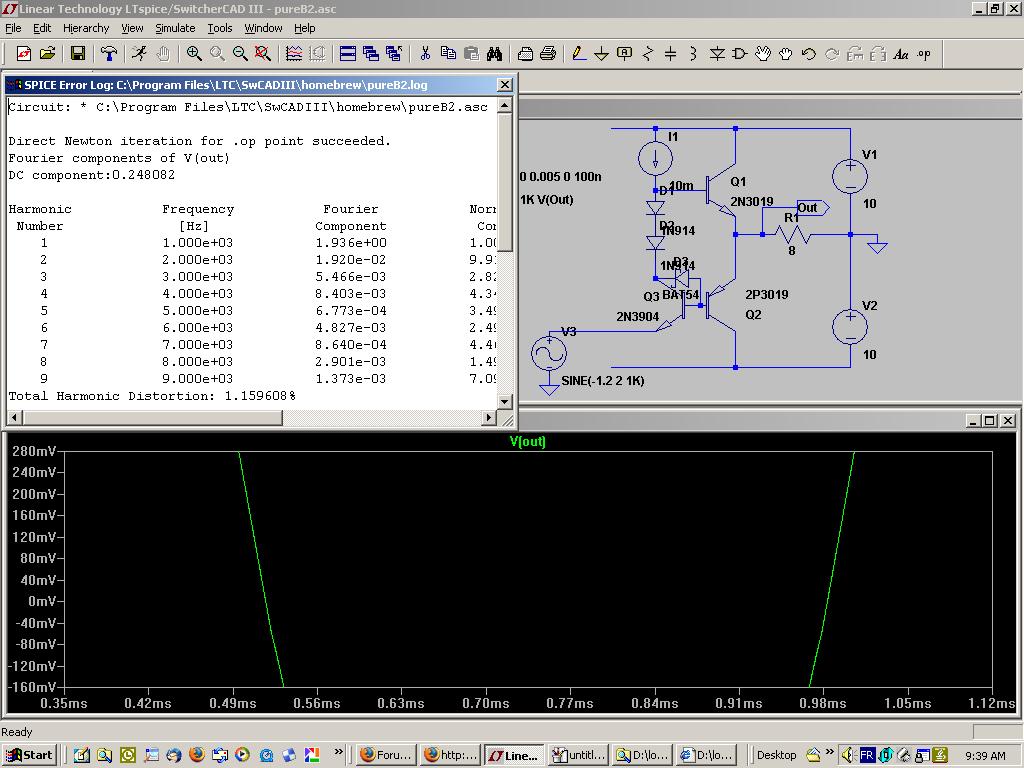Click the Zoom In magnifier icon
Viewport: 1024px width, 768px height.
point(194,54)
